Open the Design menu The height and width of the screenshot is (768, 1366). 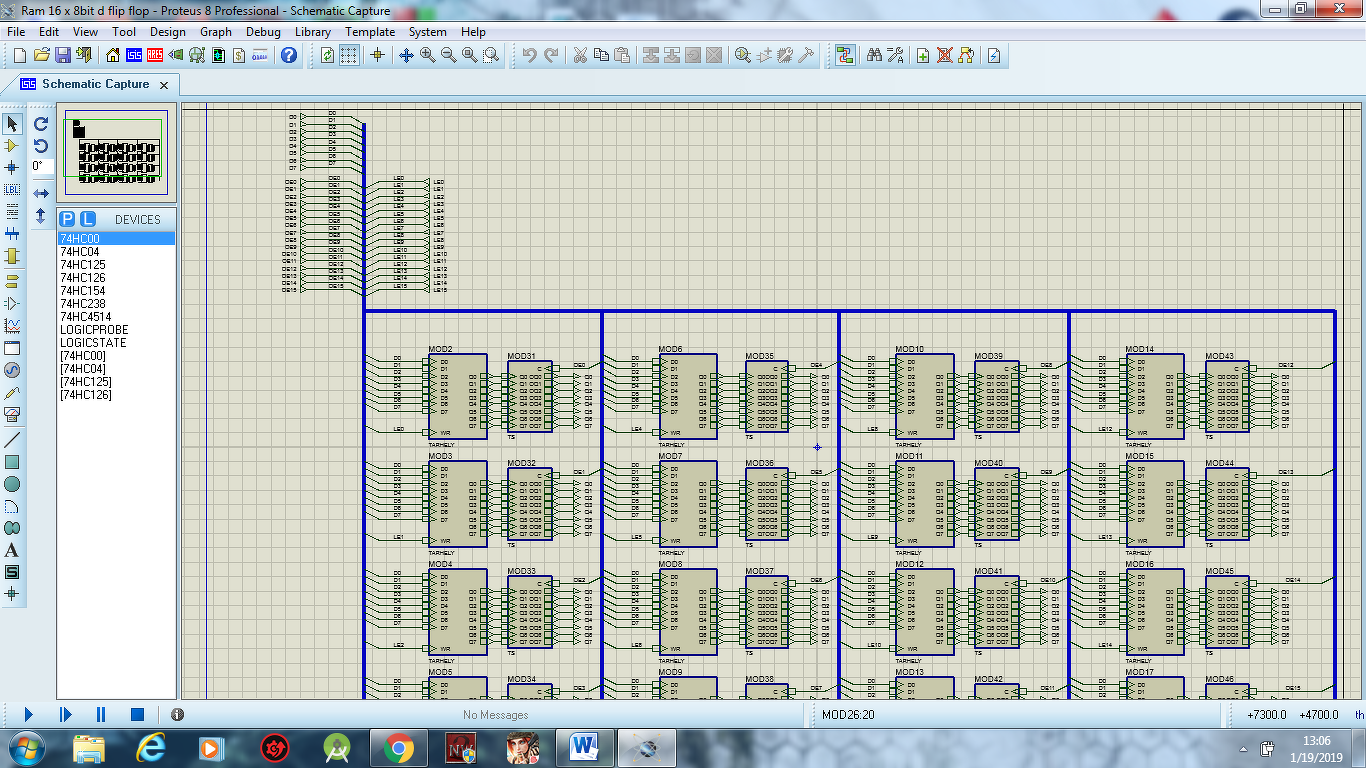(168, 32)
